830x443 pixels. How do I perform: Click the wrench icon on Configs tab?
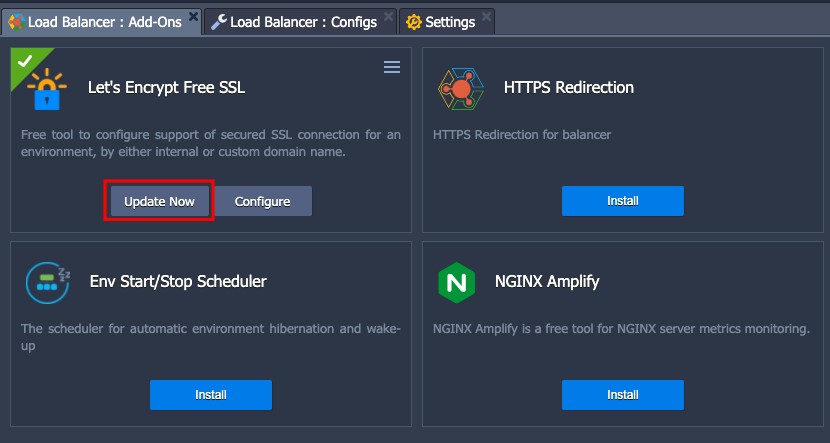pos(218,22)
